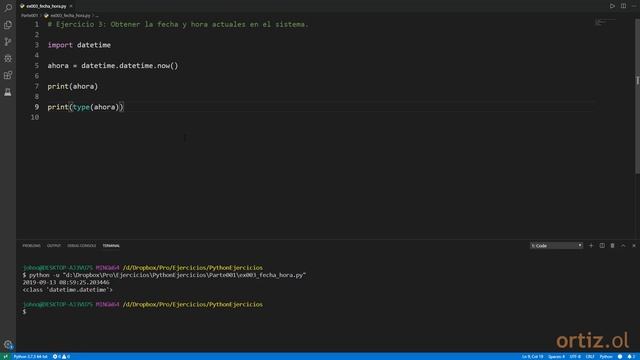Click the remote indicator in status bar
This screenshot has height=360, width=640.
(5, 357)
